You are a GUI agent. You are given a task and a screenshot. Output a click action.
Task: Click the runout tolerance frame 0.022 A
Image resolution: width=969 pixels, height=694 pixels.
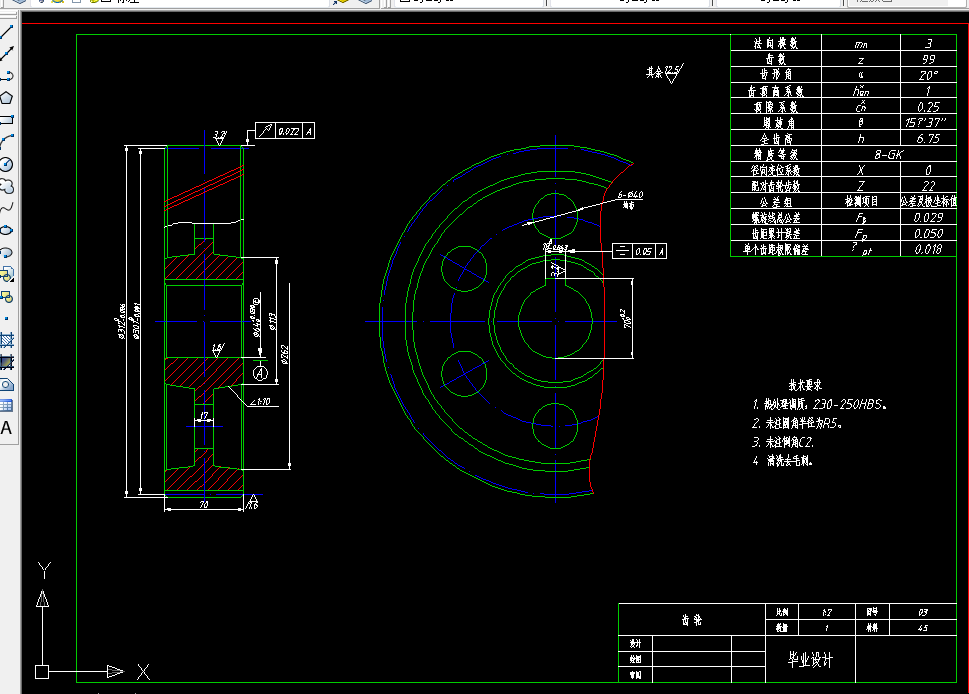click(285, 131)
